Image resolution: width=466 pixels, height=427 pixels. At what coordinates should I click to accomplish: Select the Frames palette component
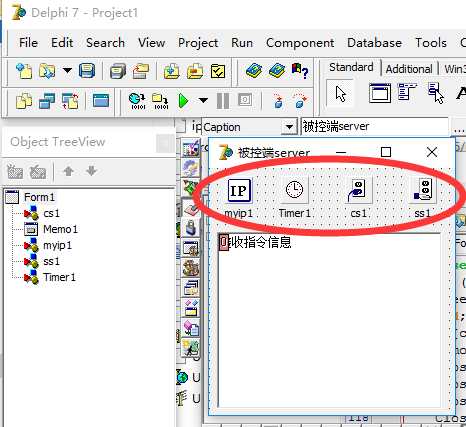(380, 93)
